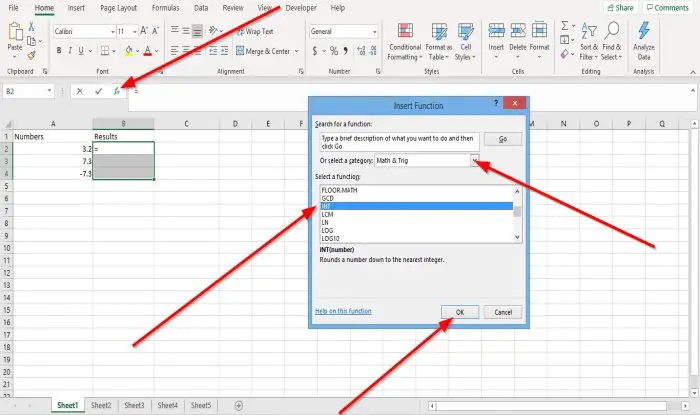Viewport: 700px width, 415px height.
Task: Click function list scroll down arrow
Action: click(517, 237)
